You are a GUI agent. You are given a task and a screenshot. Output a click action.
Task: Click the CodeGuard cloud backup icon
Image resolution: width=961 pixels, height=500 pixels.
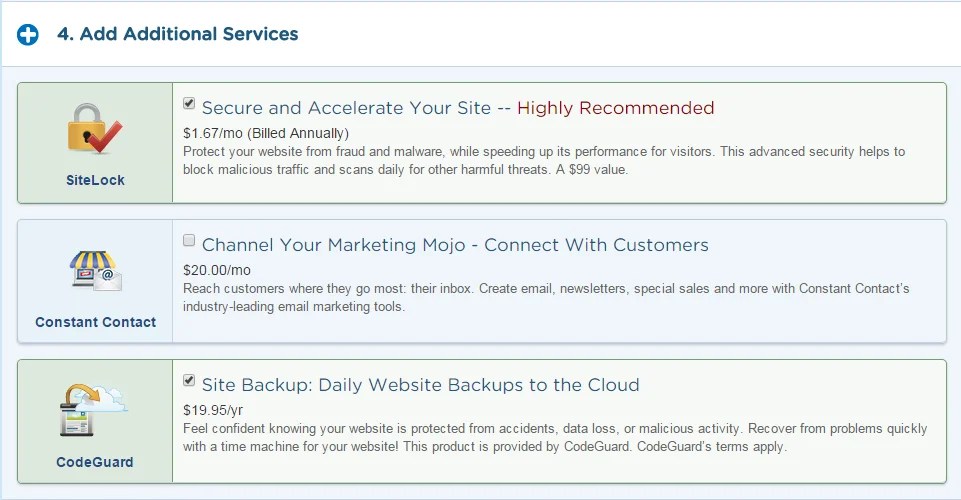tap(93, 409)
